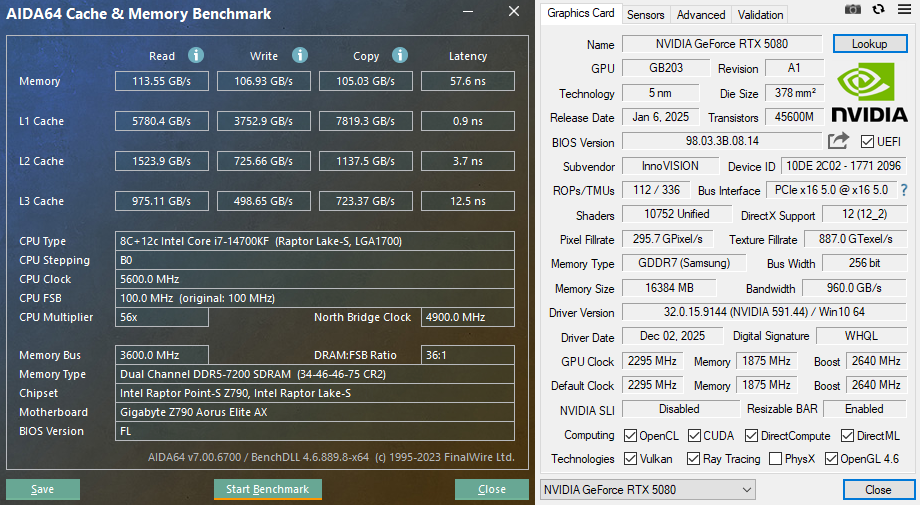Toggle the CUDA checkbox
The image size is (920, 505).
[694, 435]
